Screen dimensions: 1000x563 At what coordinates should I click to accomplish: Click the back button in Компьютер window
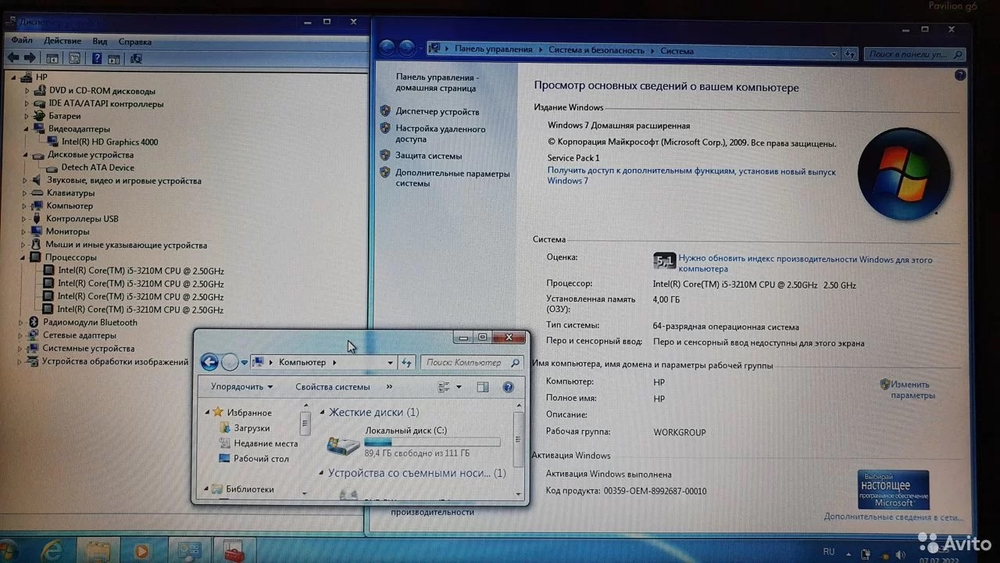(x=209, y=362)
